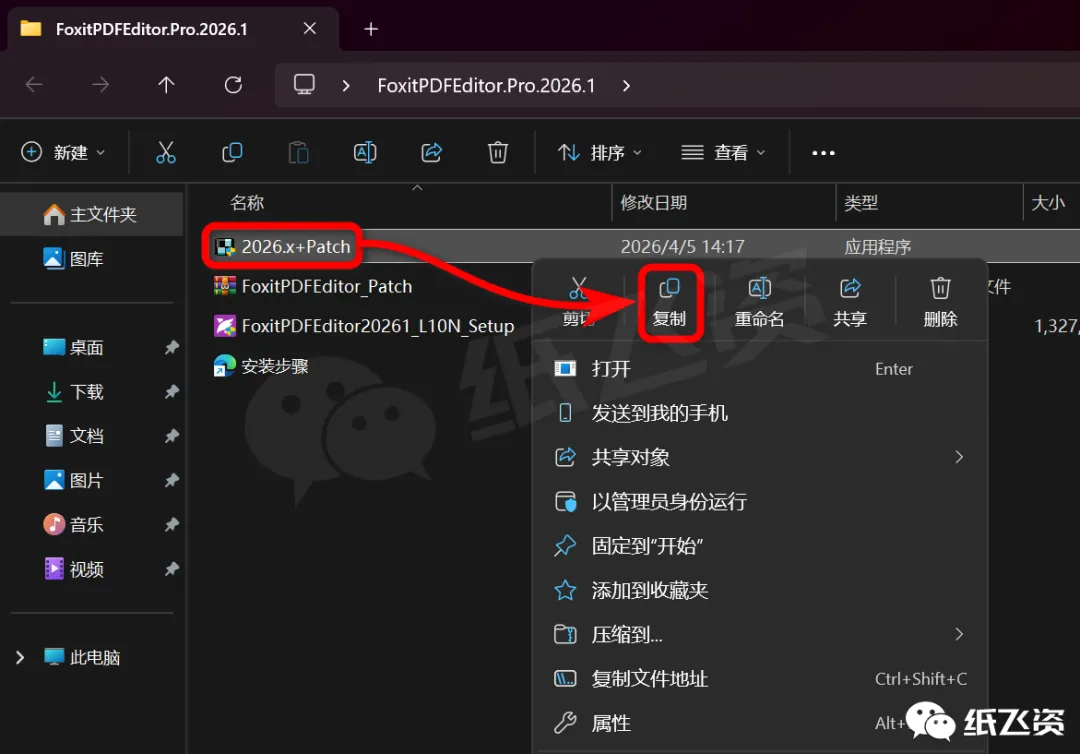Choose 固定到"开始" from context menu

pos(759,546)
